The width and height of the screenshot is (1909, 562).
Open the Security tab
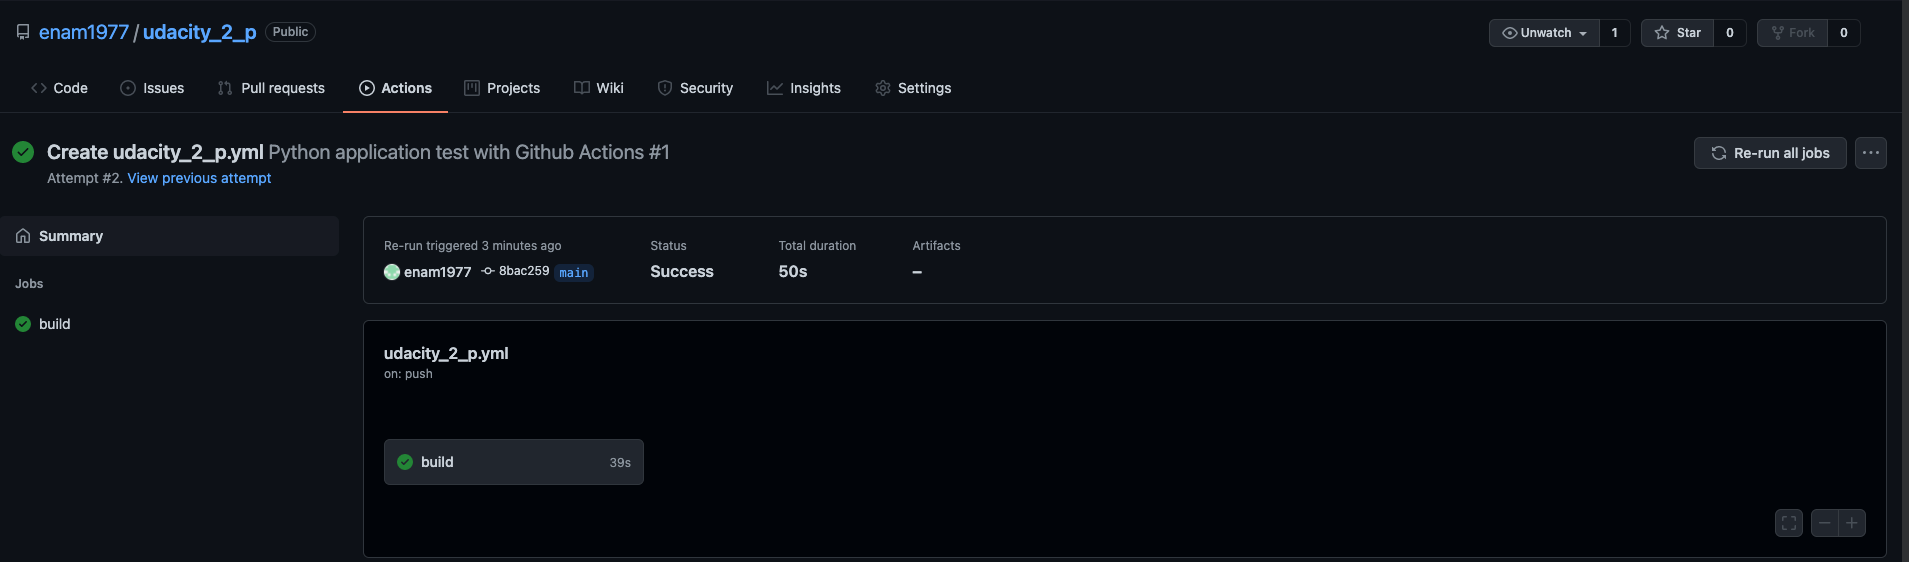click(695, 88)
